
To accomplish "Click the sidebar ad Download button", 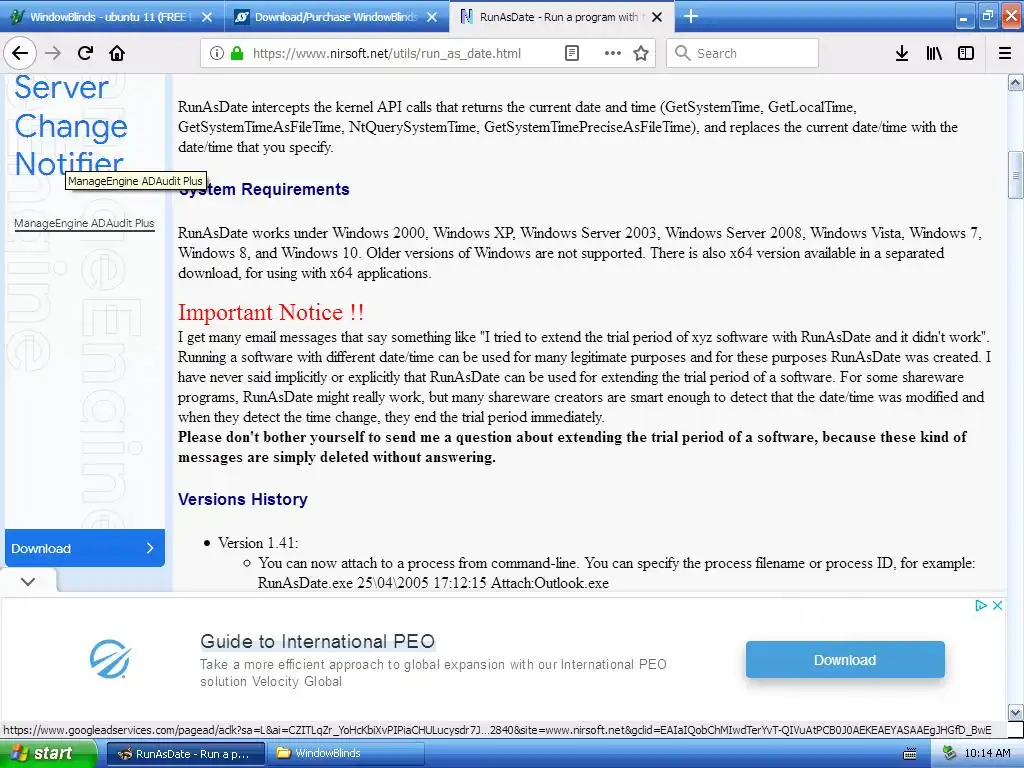I will pos(85,548).
